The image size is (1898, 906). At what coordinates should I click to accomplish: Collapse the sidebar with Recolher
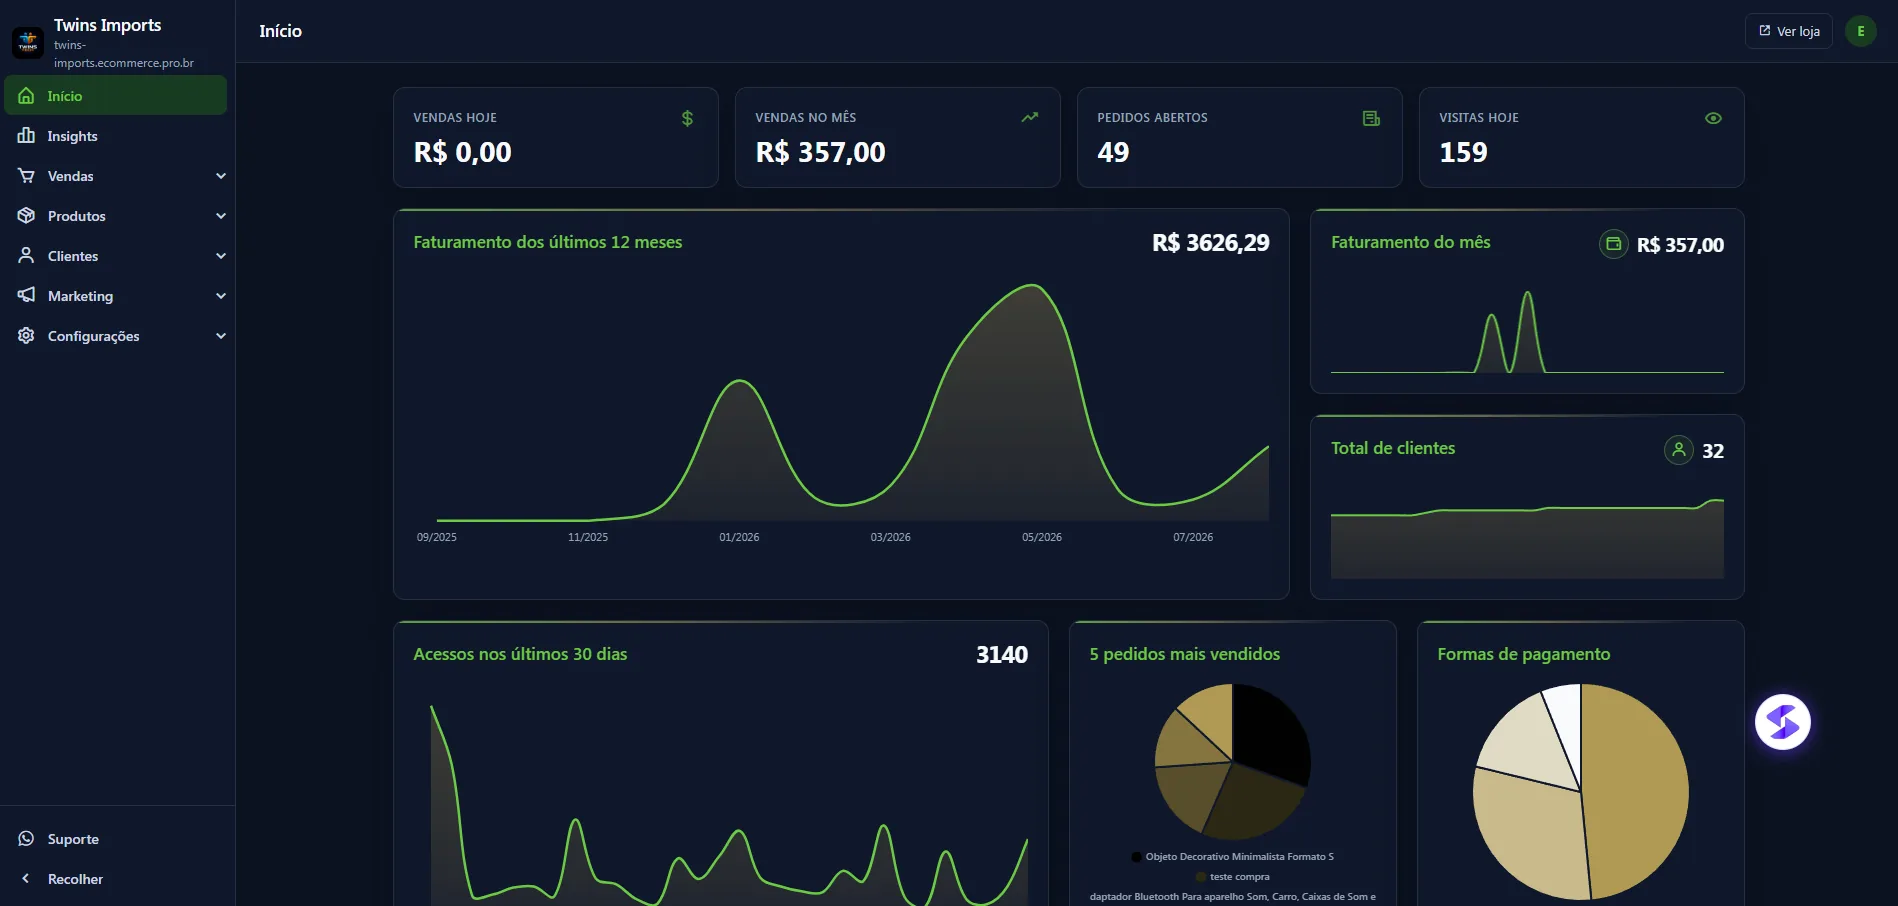pos(116,879)
